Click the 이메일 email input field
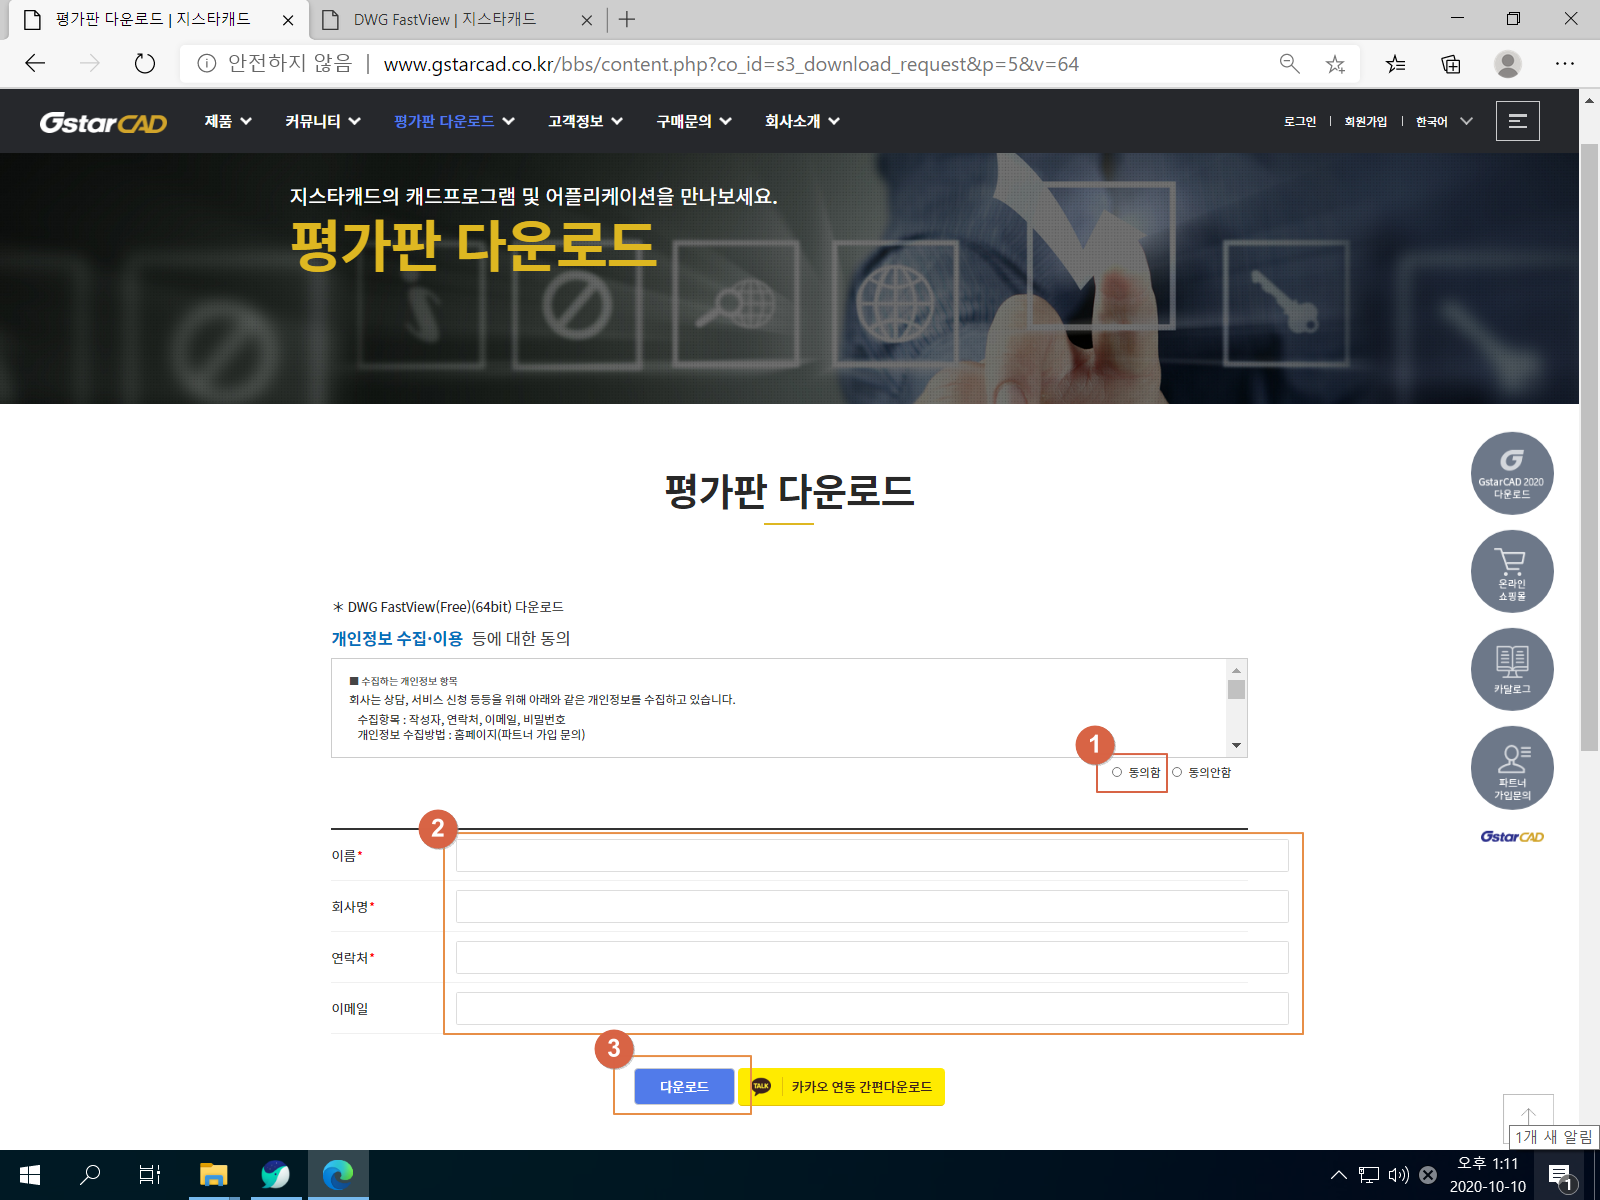This screenshot has width=1600, height=1200. [x=872, y=1008]
